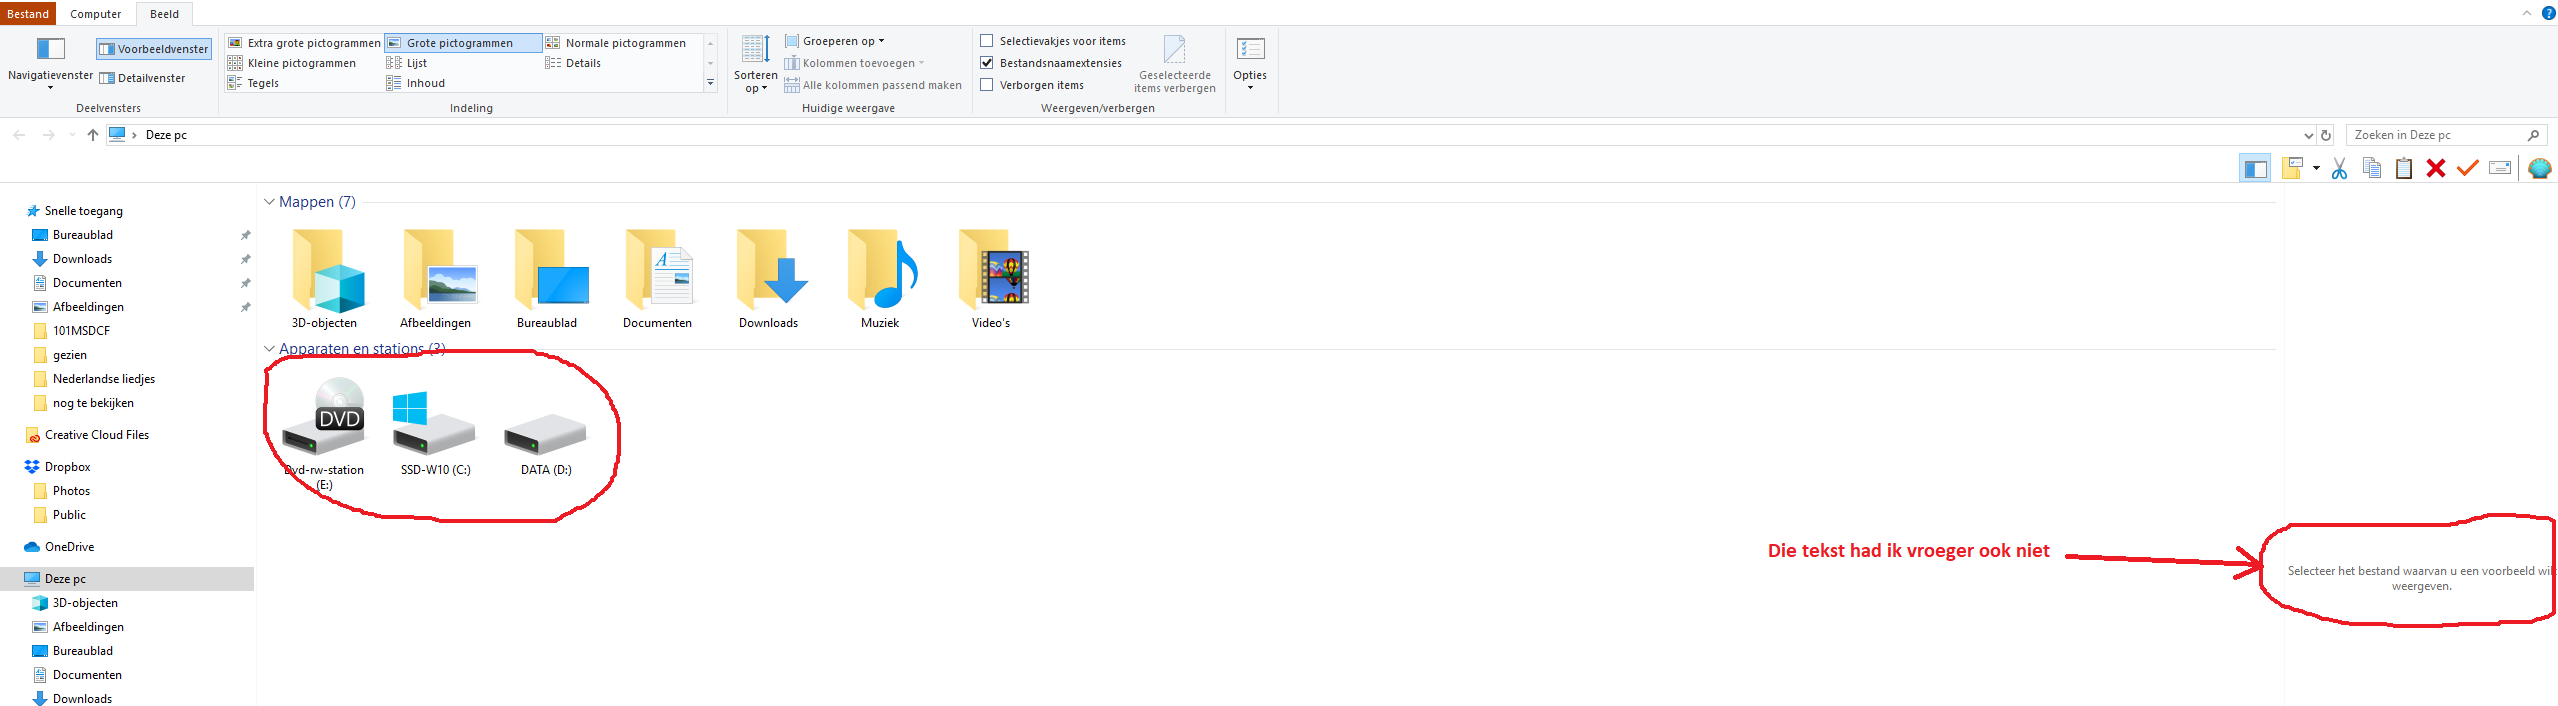Toggle Verborgen items checkbox
The width and height of the screenshot is (2558, 706).
987,85
